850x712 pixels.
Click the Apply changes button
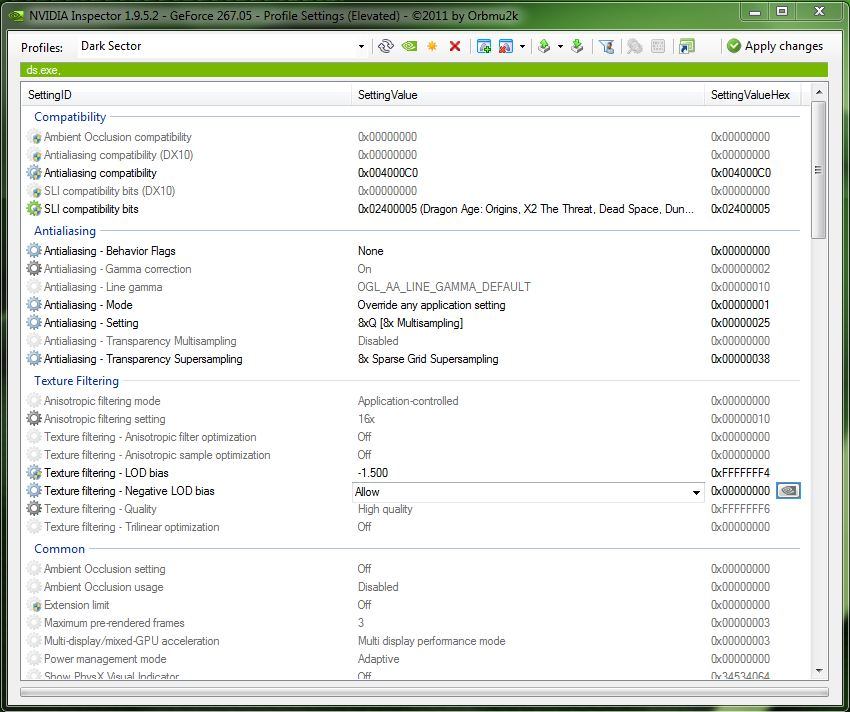(775, 46)
